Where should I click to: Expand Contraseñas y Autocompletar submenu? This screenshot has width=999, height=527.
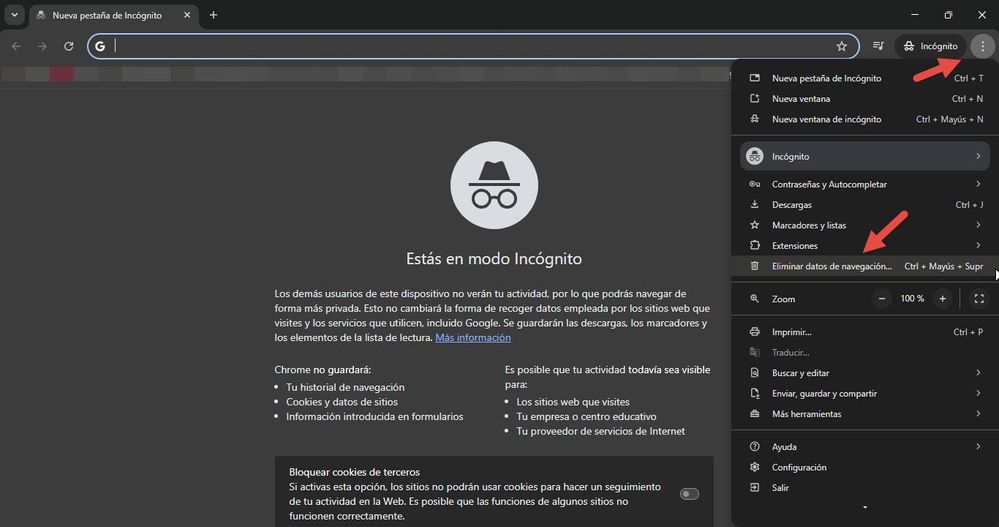(865, 184)
